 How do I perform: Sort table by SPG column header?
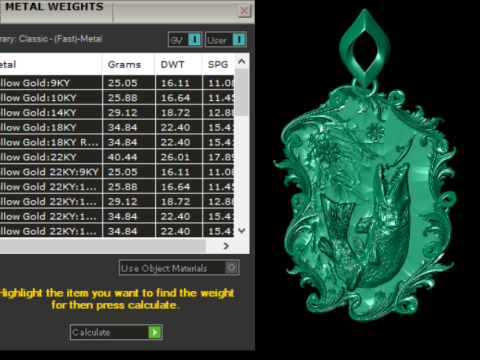(x=218, y=64)
